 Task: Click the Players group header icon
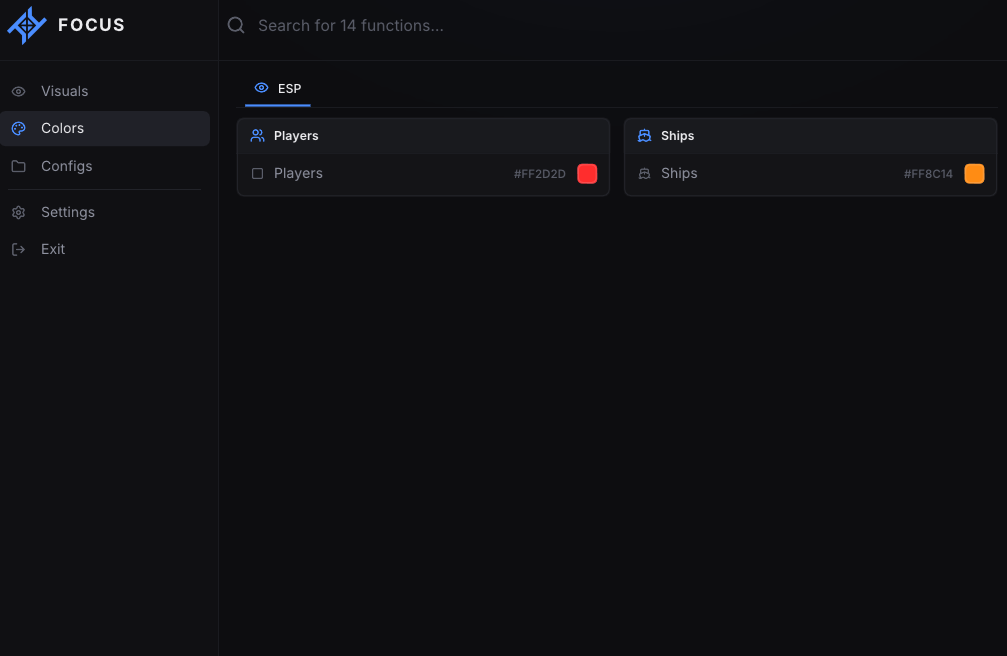[258, 136]
